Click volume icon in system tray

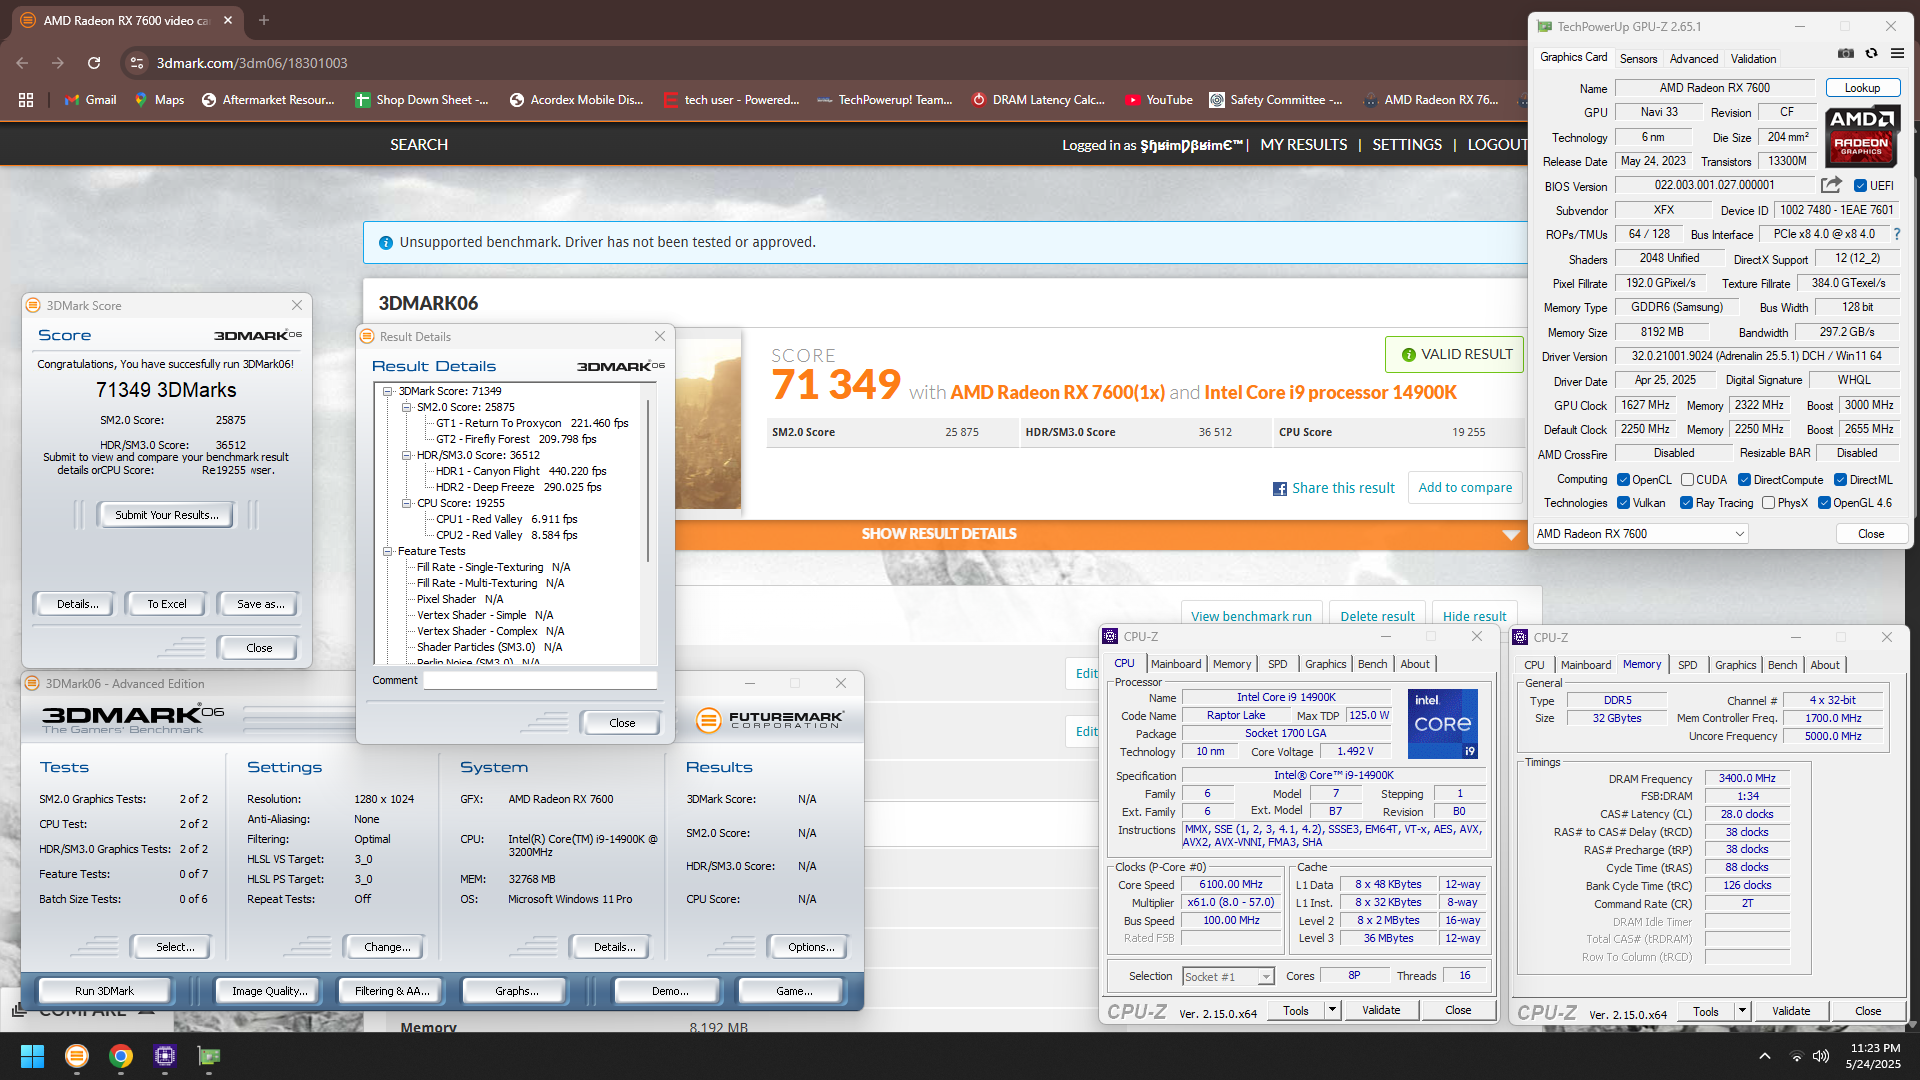pos(1821,1056)
